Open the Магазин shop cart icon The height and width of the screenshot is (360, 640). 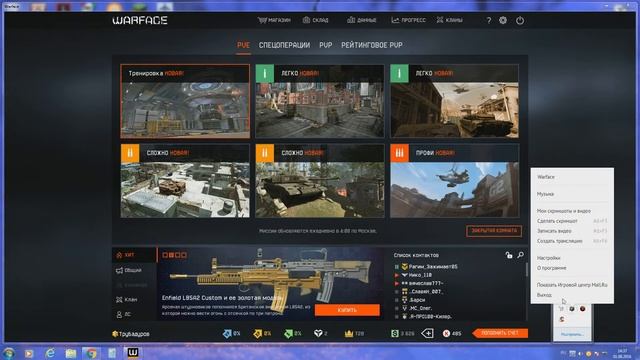pyautogui.click(x=262, y=20)
